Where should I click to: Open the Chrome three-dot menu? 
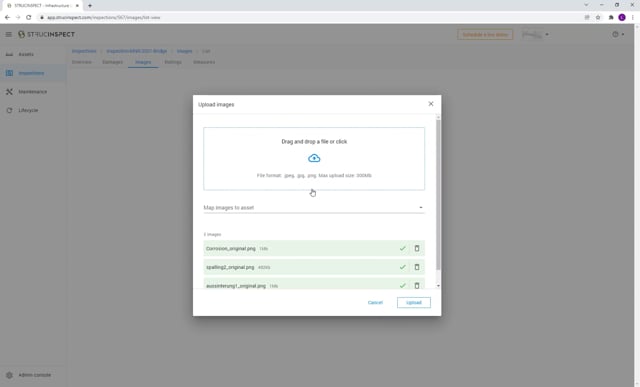coord(633,17)
